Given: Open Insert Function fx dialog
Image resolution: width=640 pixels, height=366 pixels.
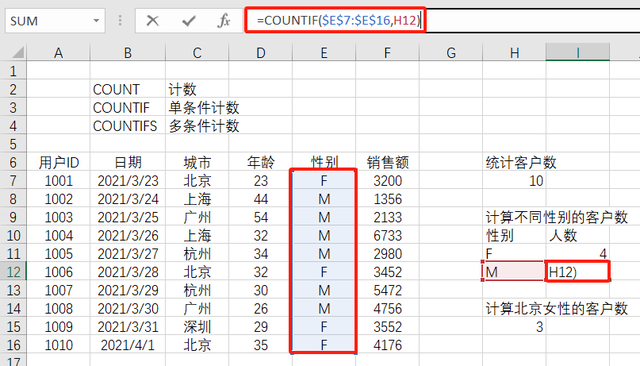Looking at the screenshot, I should (x=224, y=20).
